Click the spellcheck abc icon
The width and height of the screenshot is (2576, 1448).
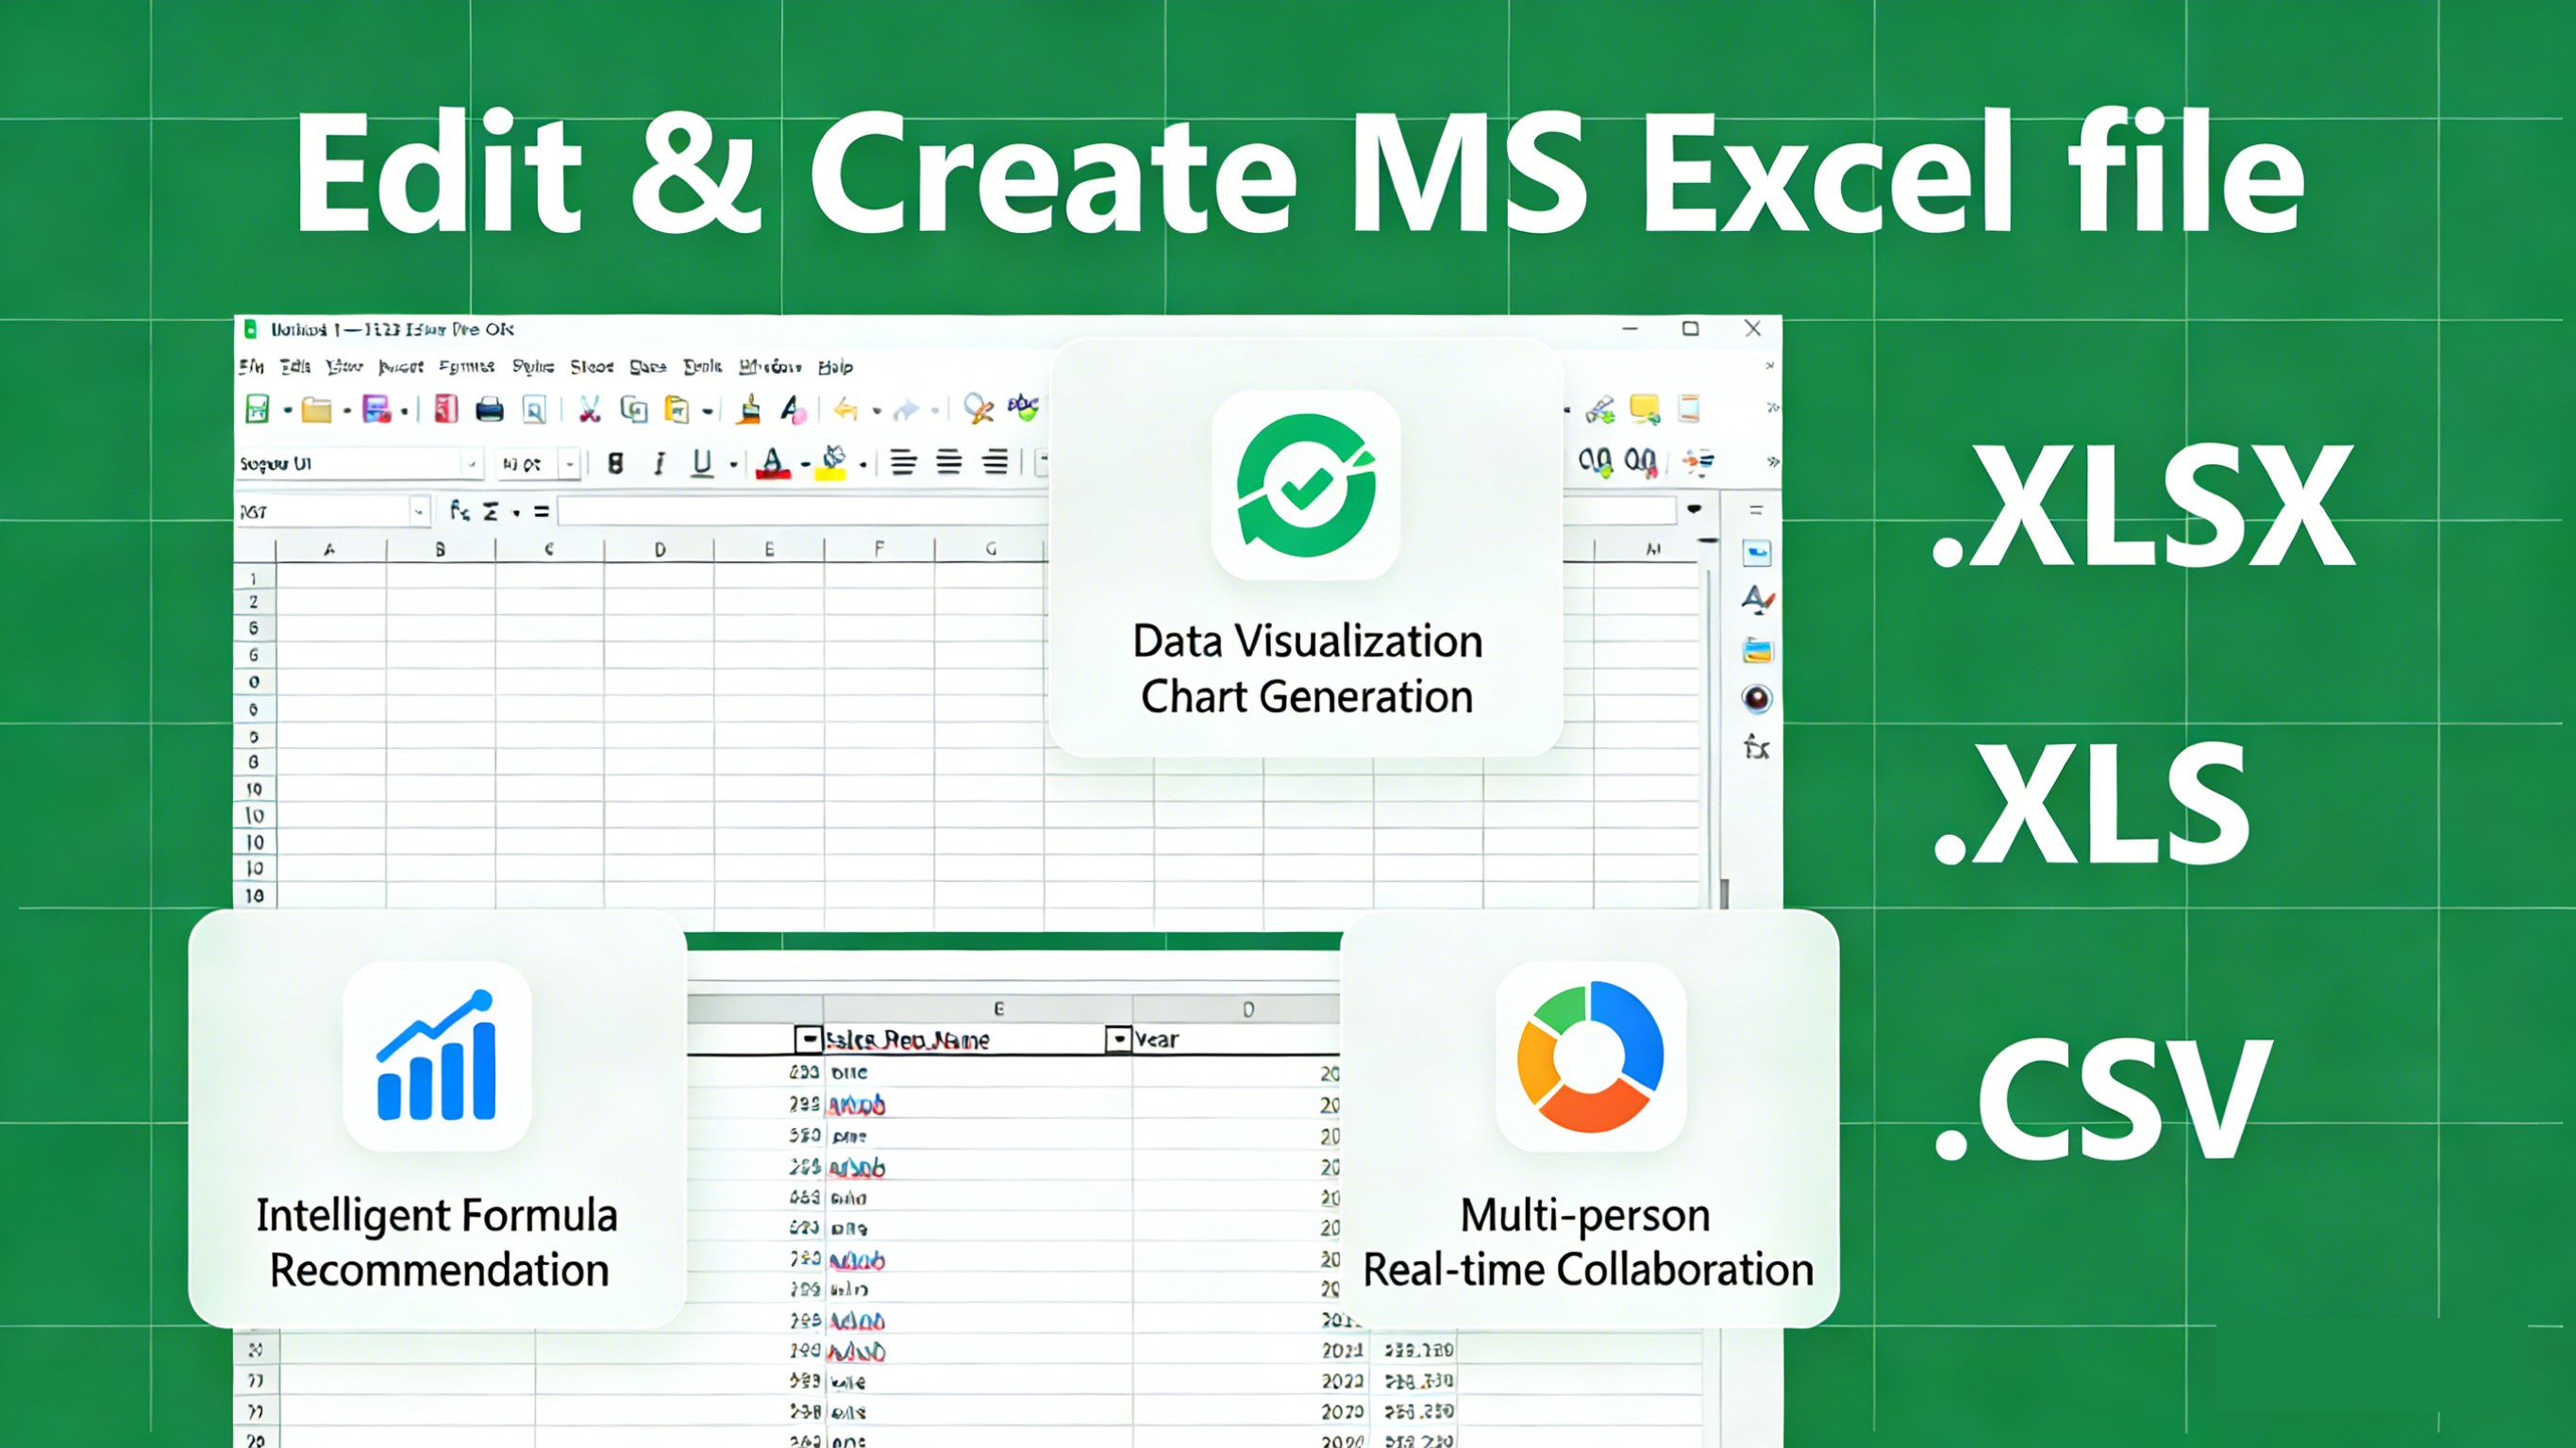1024,407
